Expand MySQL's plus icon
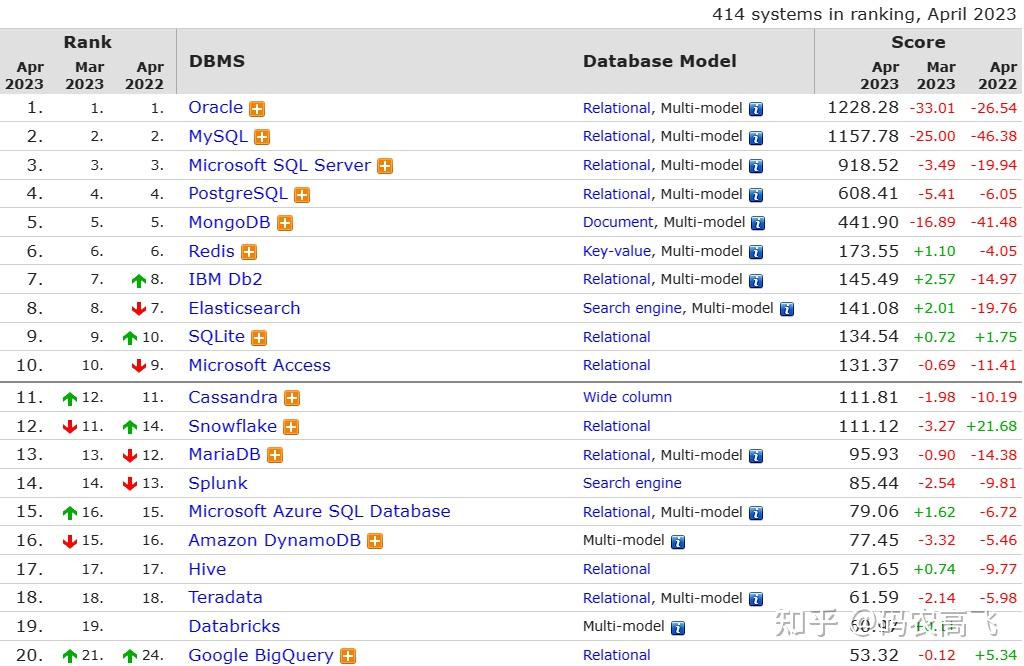The image size is (1024, 666). click(260, 137)
